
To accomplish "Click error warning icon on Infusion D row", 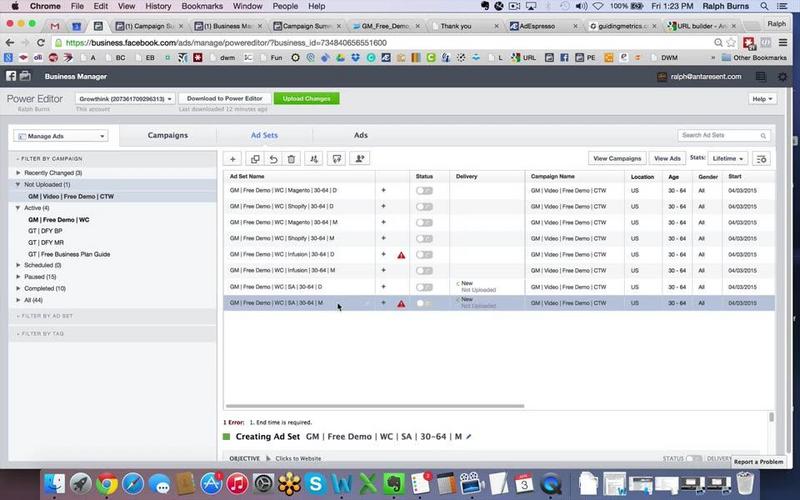I will pyautogui.click(x=401, y=255).
